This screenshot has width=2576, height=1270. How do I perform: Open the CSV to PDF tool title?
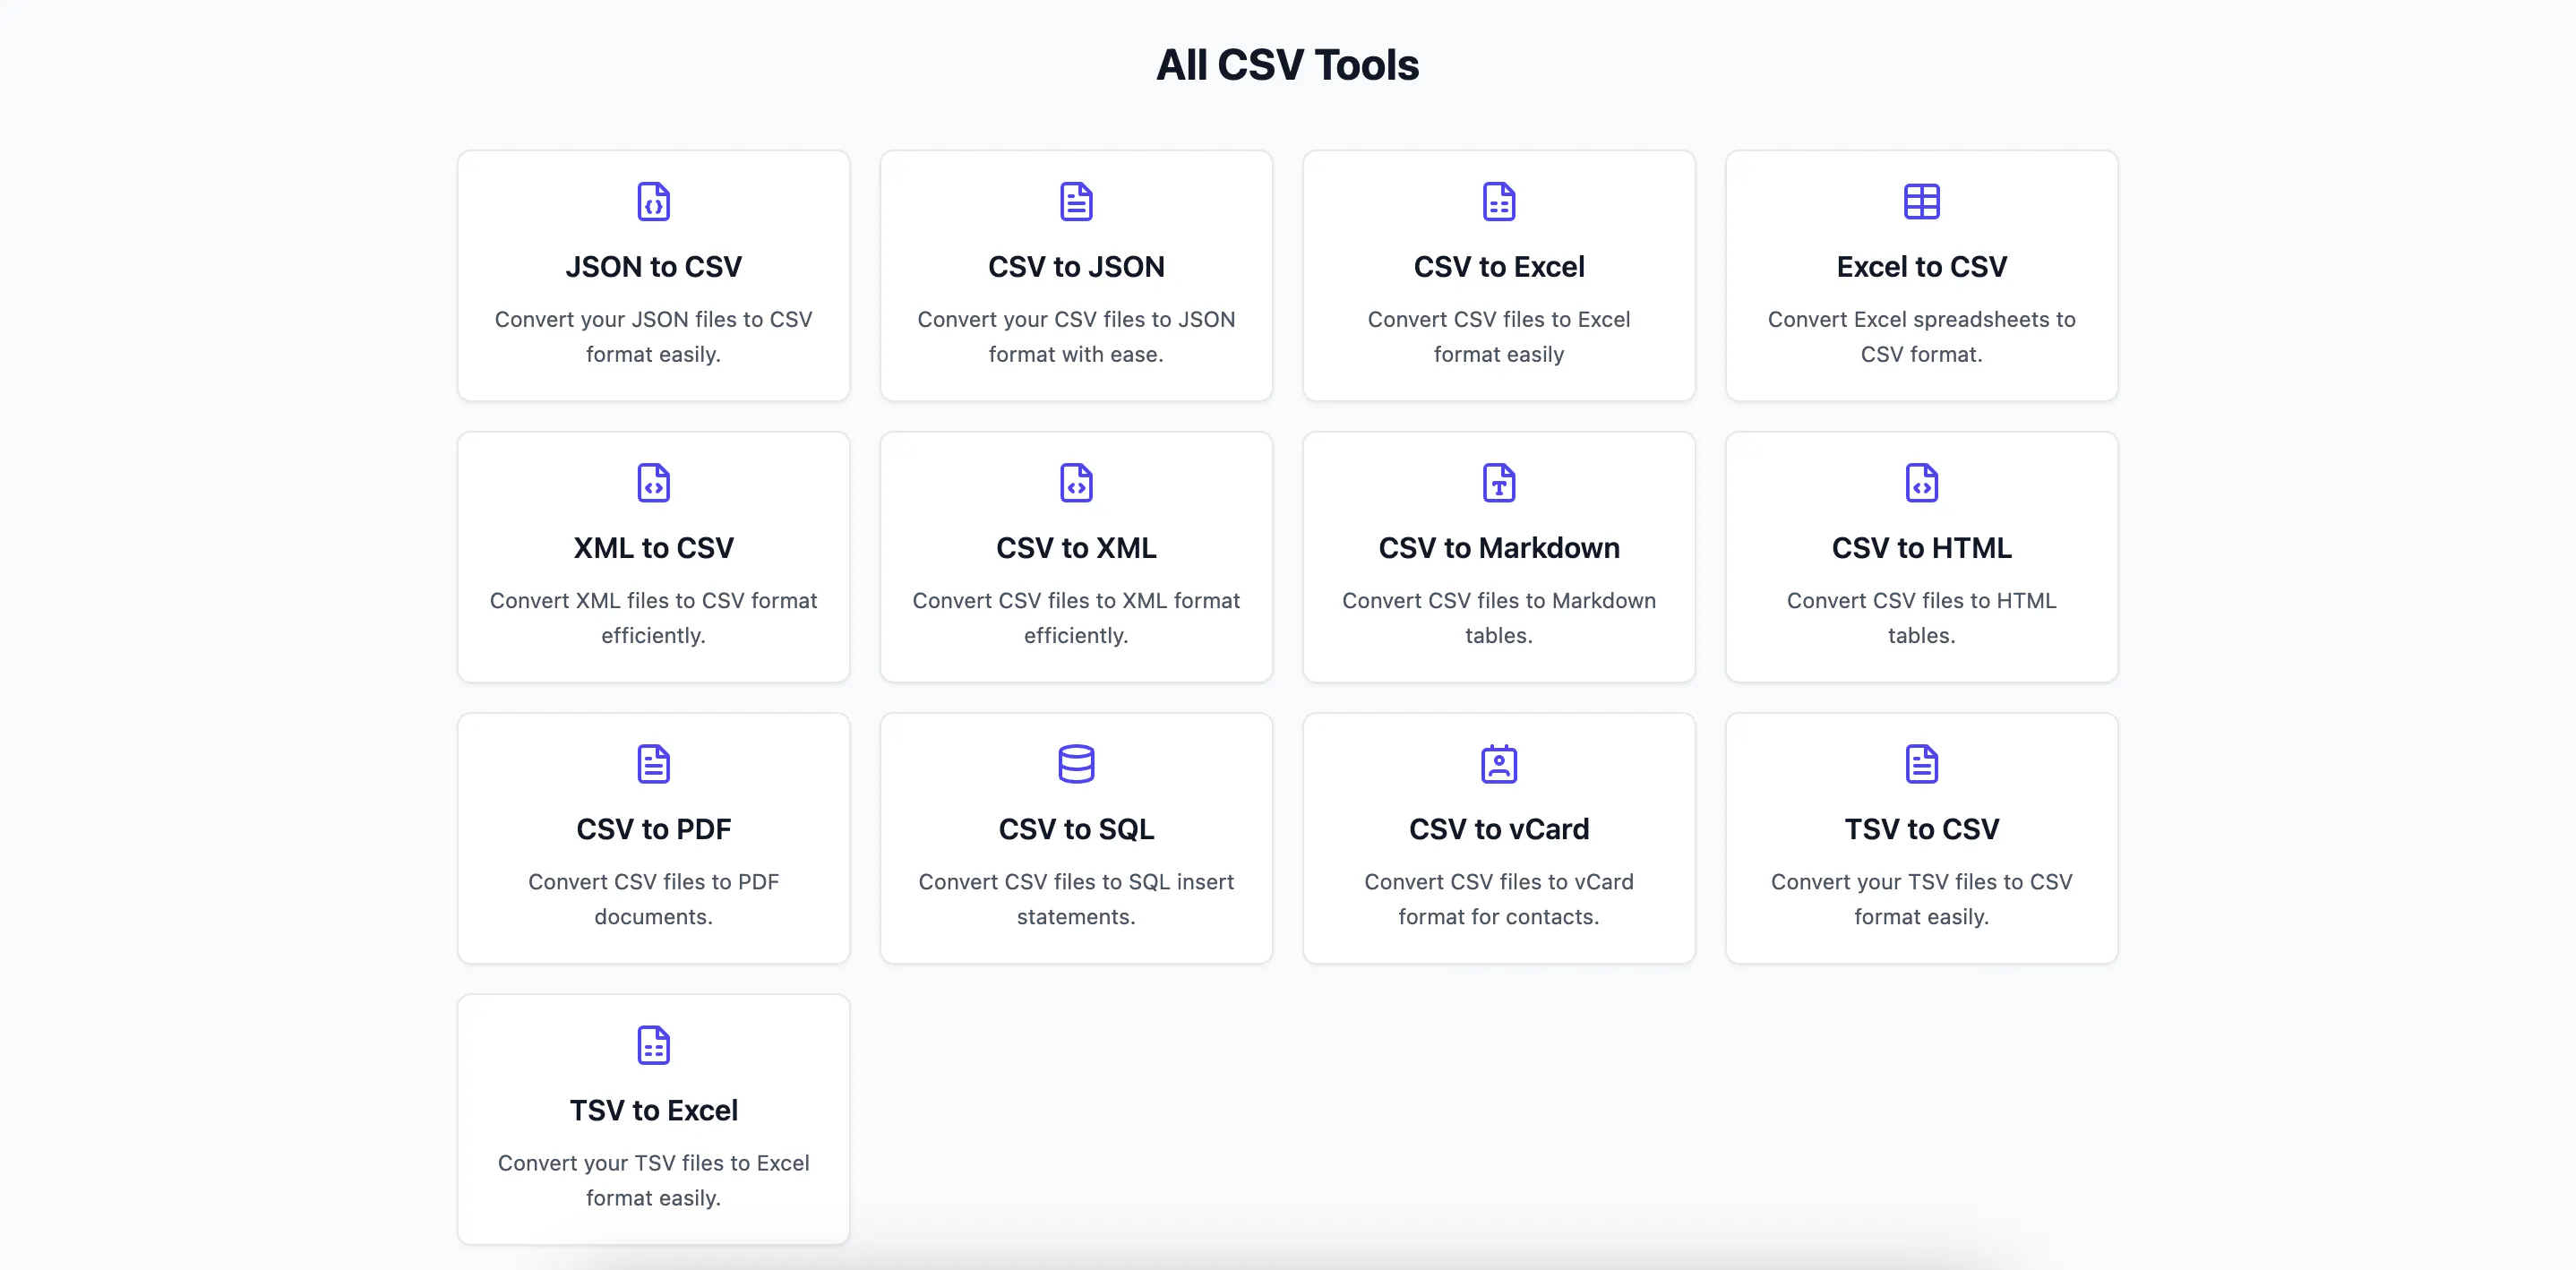pos(653,829)
